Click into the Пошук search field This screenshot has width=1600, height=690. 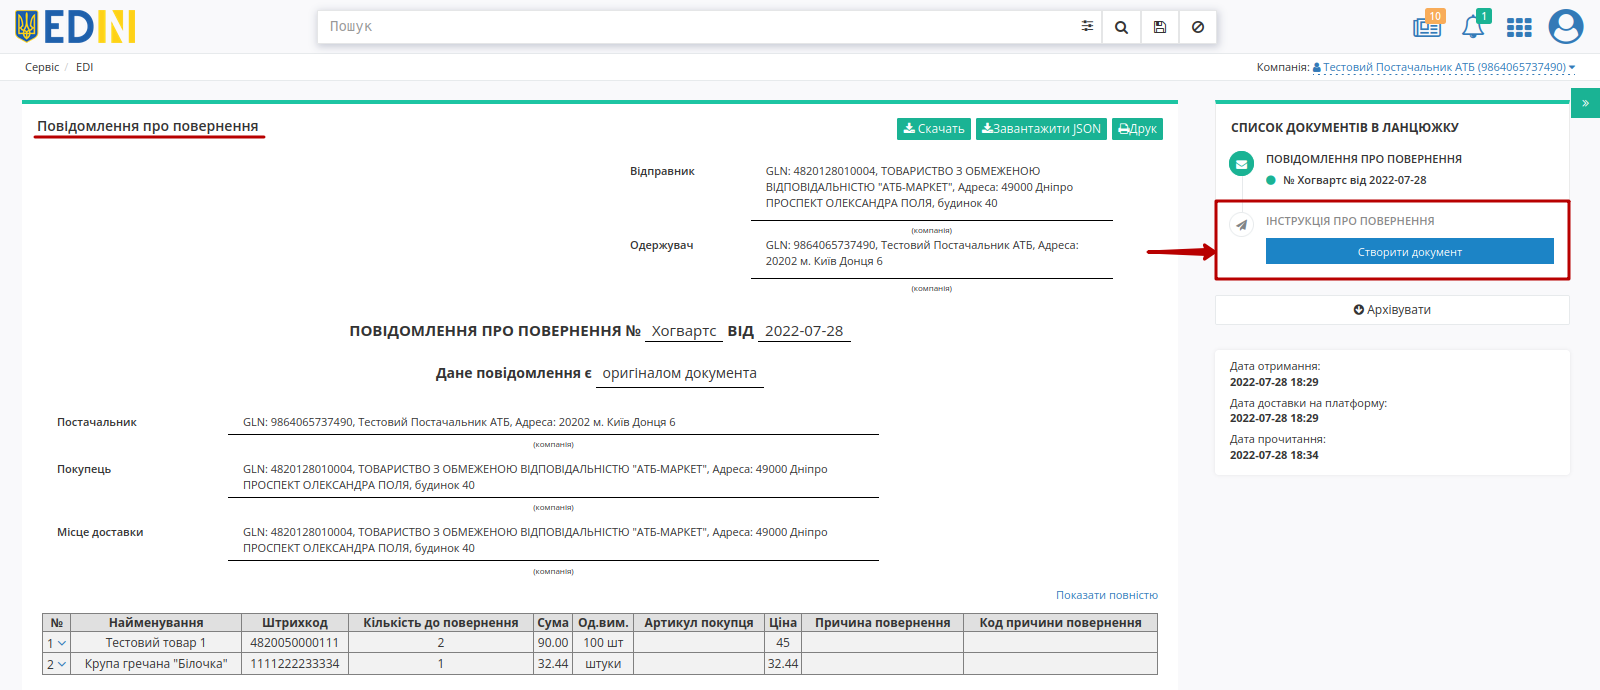(697, 27)
